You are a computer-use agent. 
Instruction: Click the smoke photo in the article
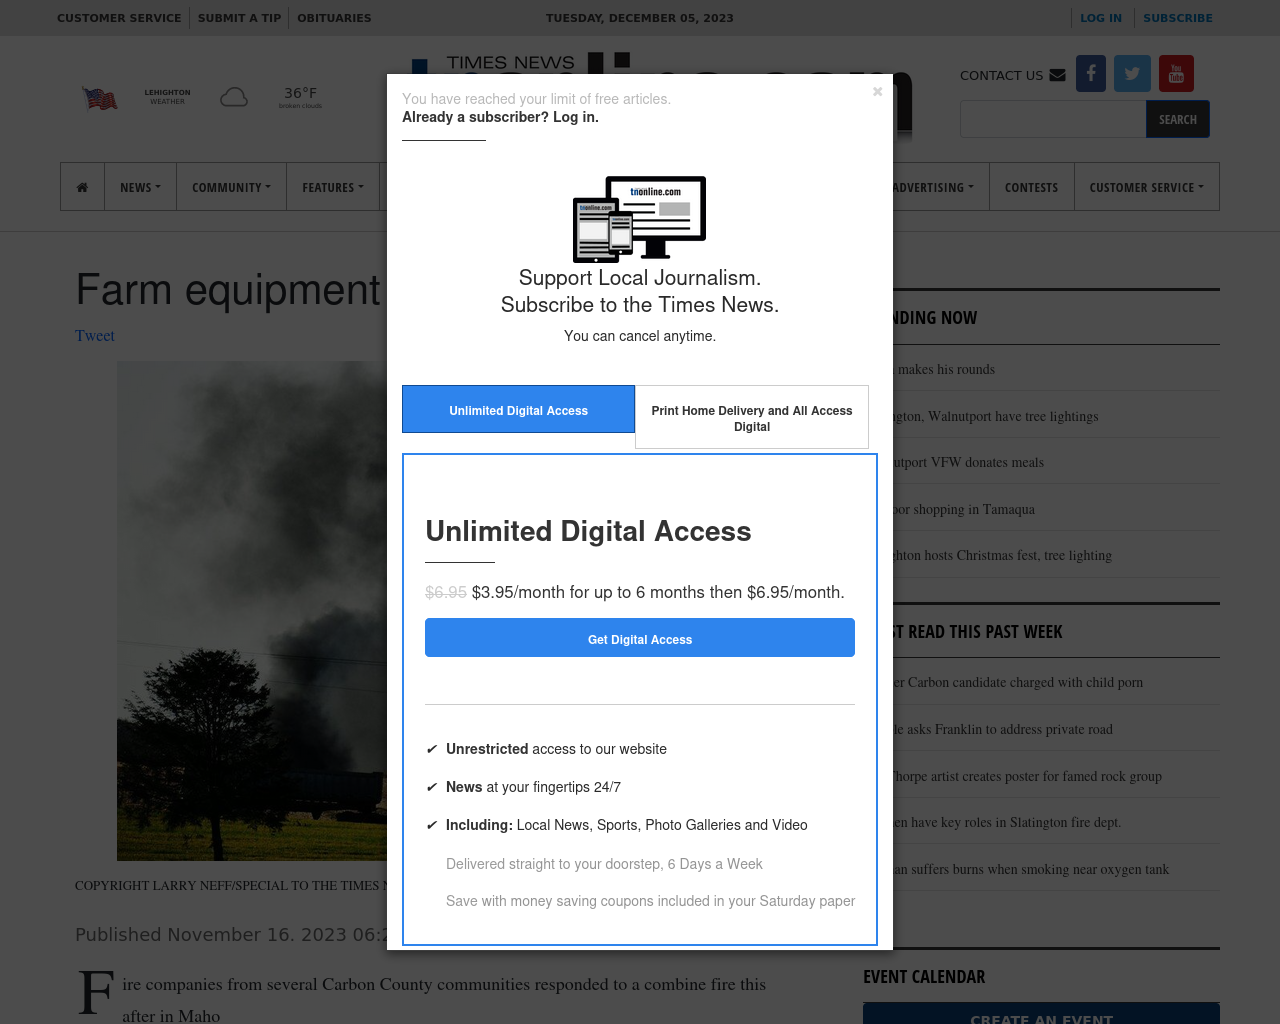click(x=252, y=610)
